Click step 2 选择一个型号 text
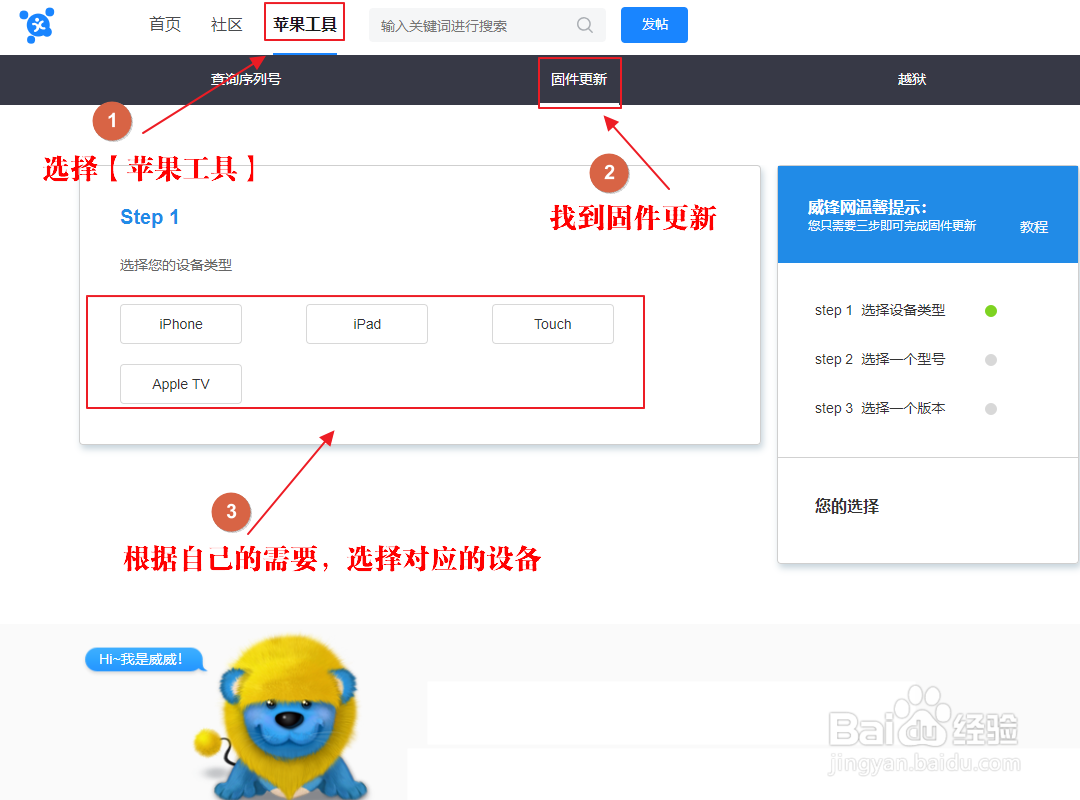Screen dimensions: 1080x800 [x=880, y=359]
